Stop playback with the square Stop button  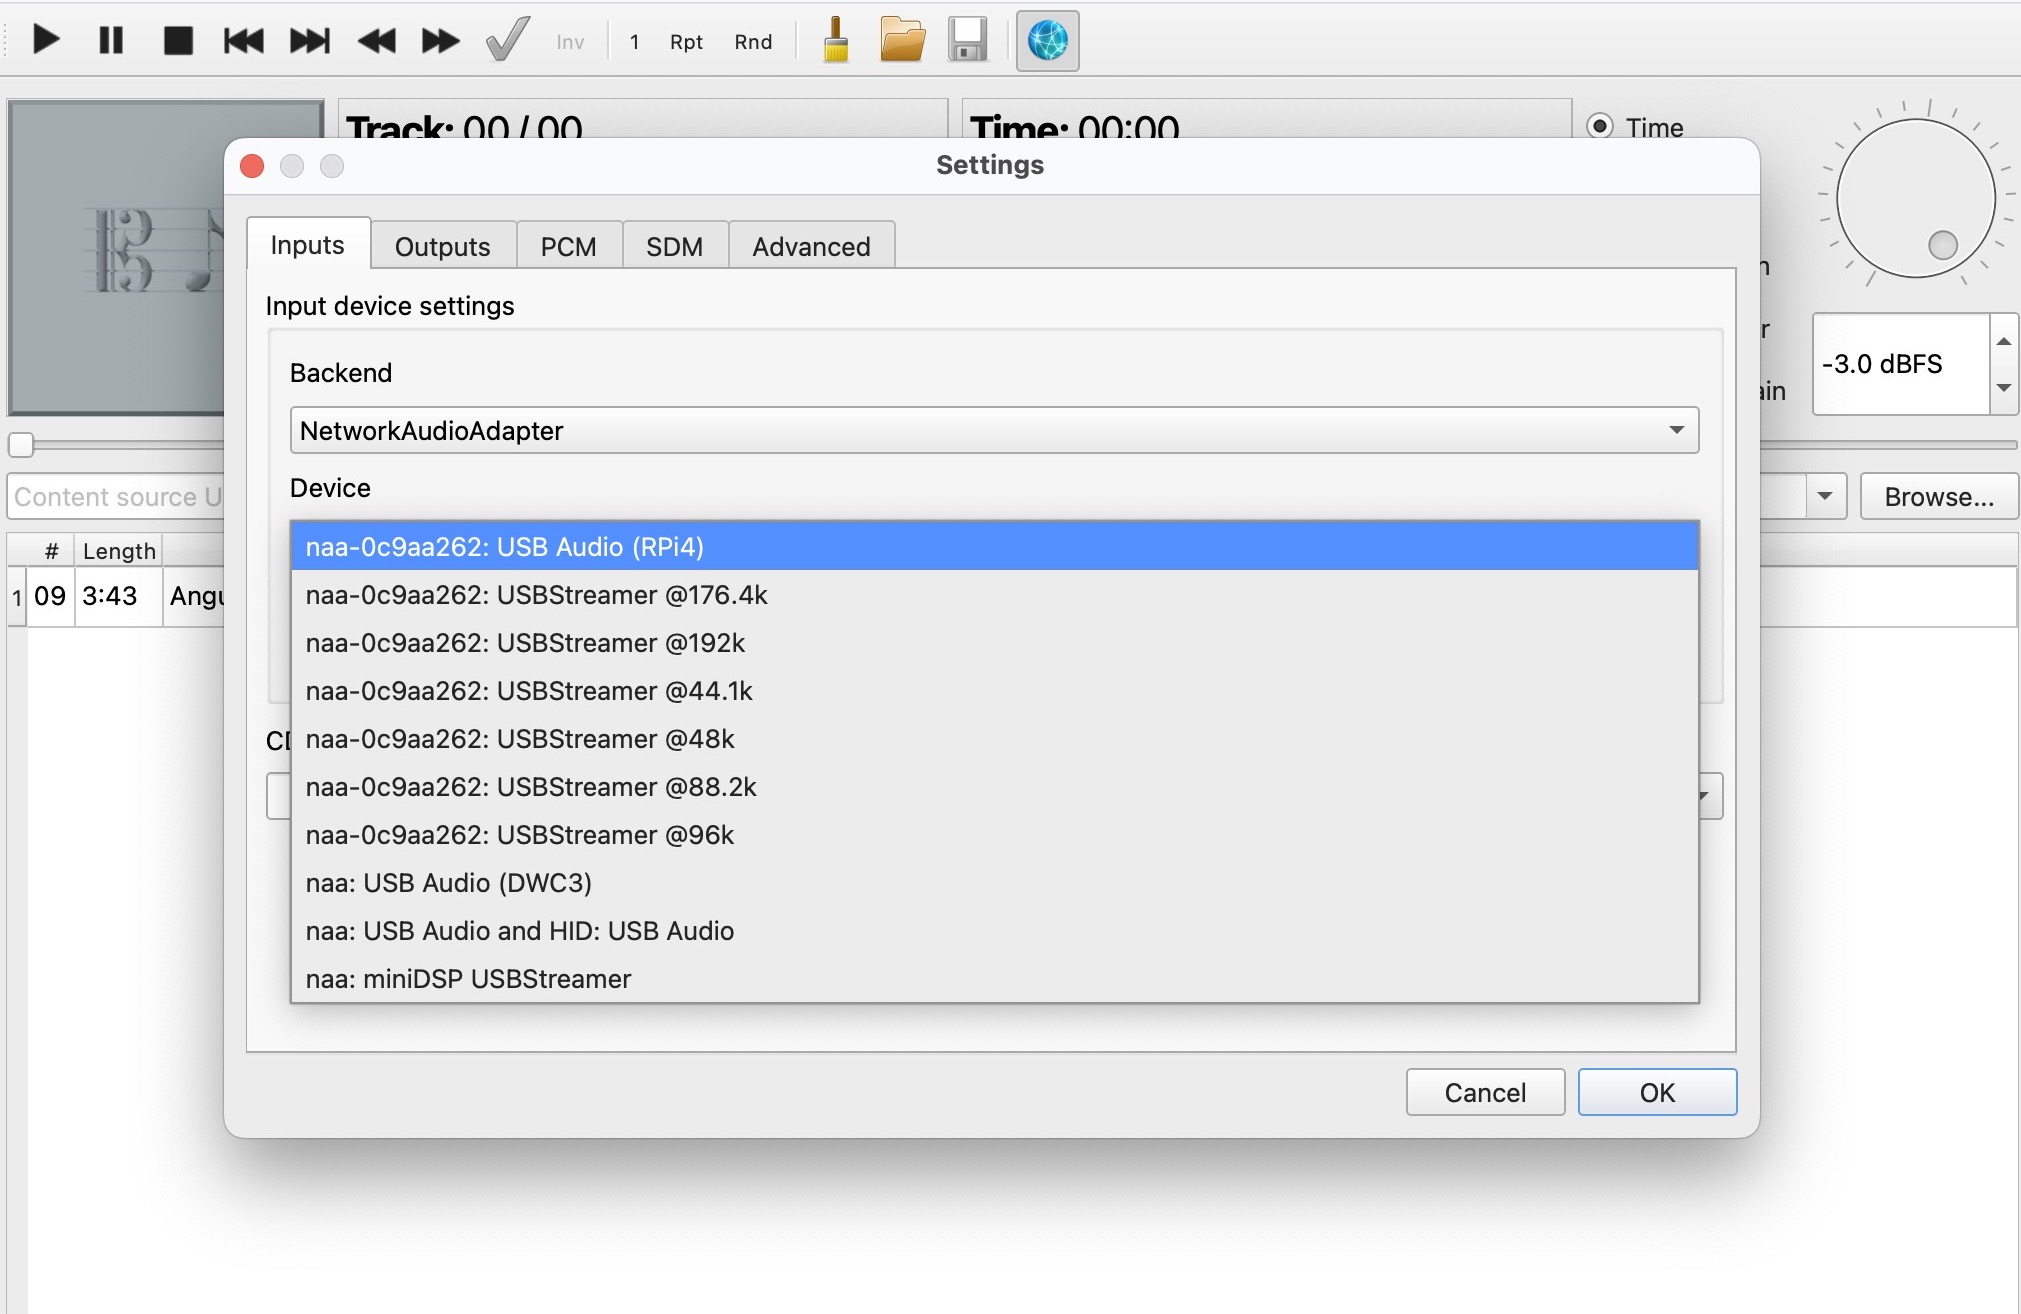click(178, 41)
